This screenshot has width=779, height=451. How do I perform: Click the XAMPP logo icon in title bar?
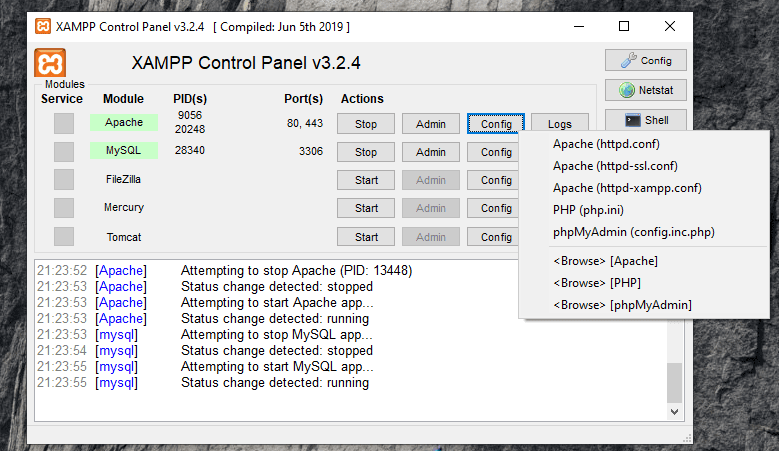tap(43, 26)
